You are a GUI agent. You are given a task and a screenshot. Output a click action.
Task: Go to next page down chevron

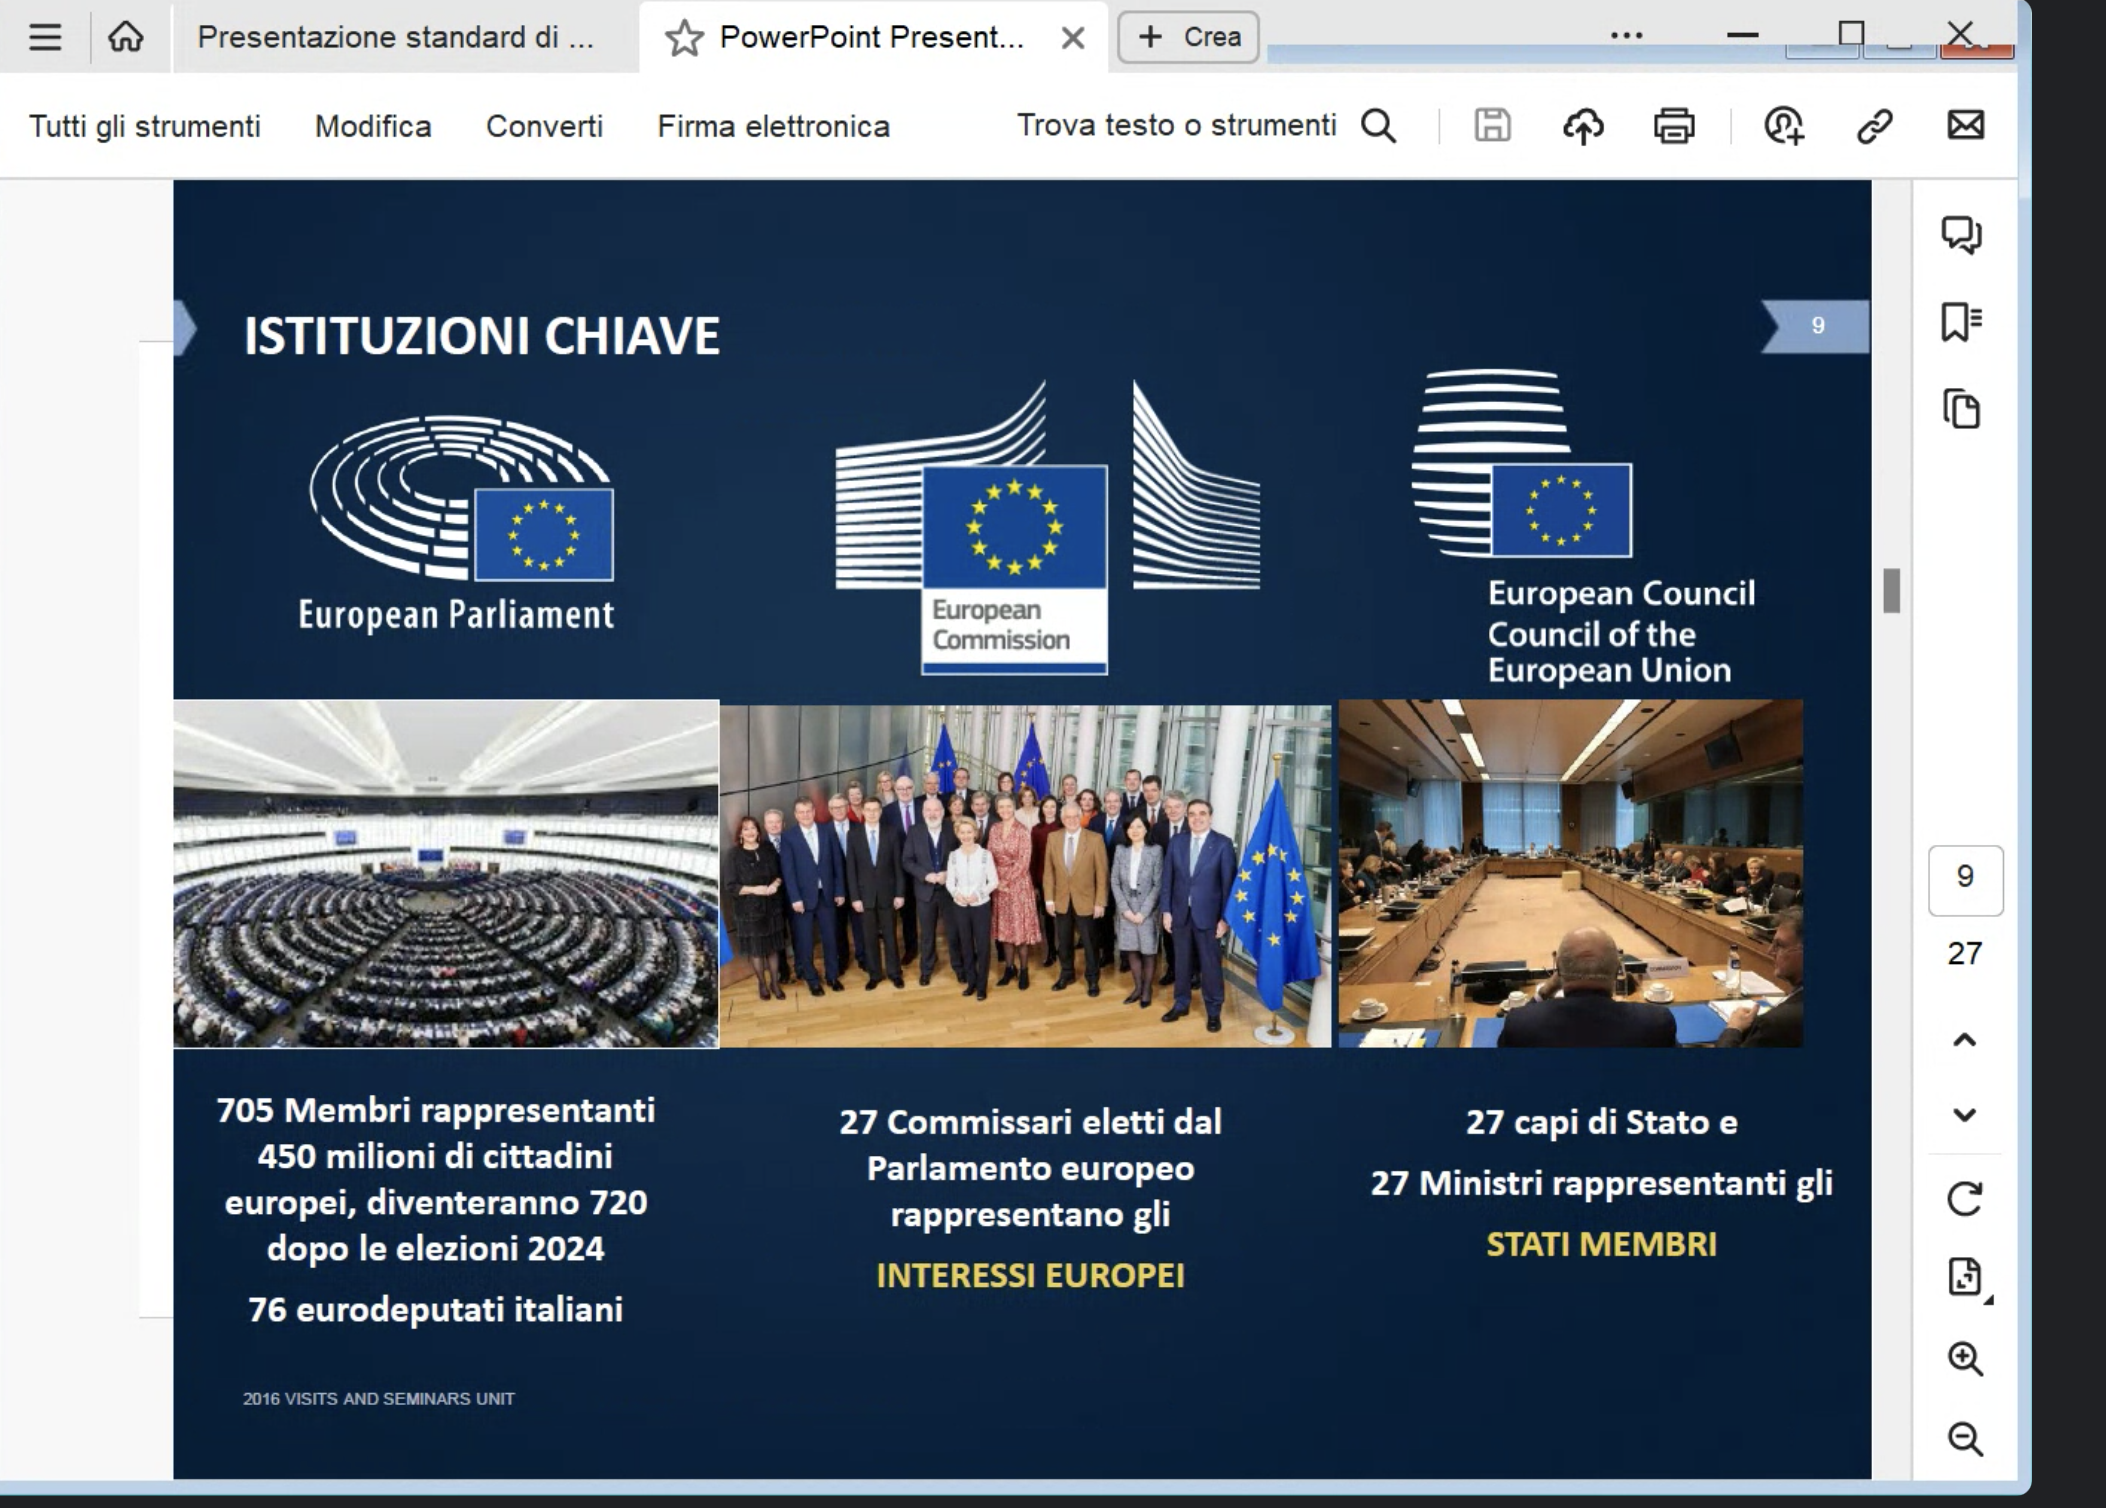1965,1115
